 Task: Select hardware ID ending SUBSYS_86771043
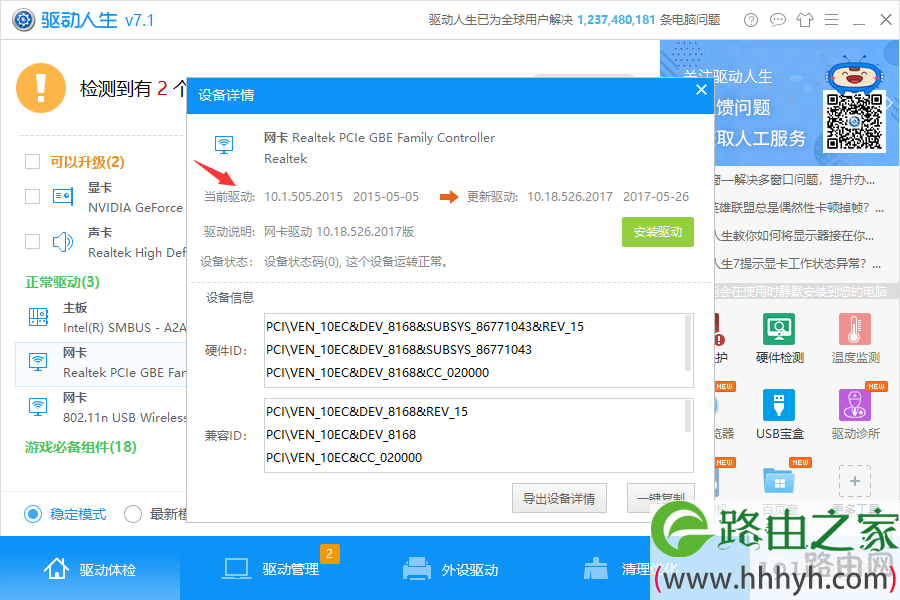click(x=399, y=350)
